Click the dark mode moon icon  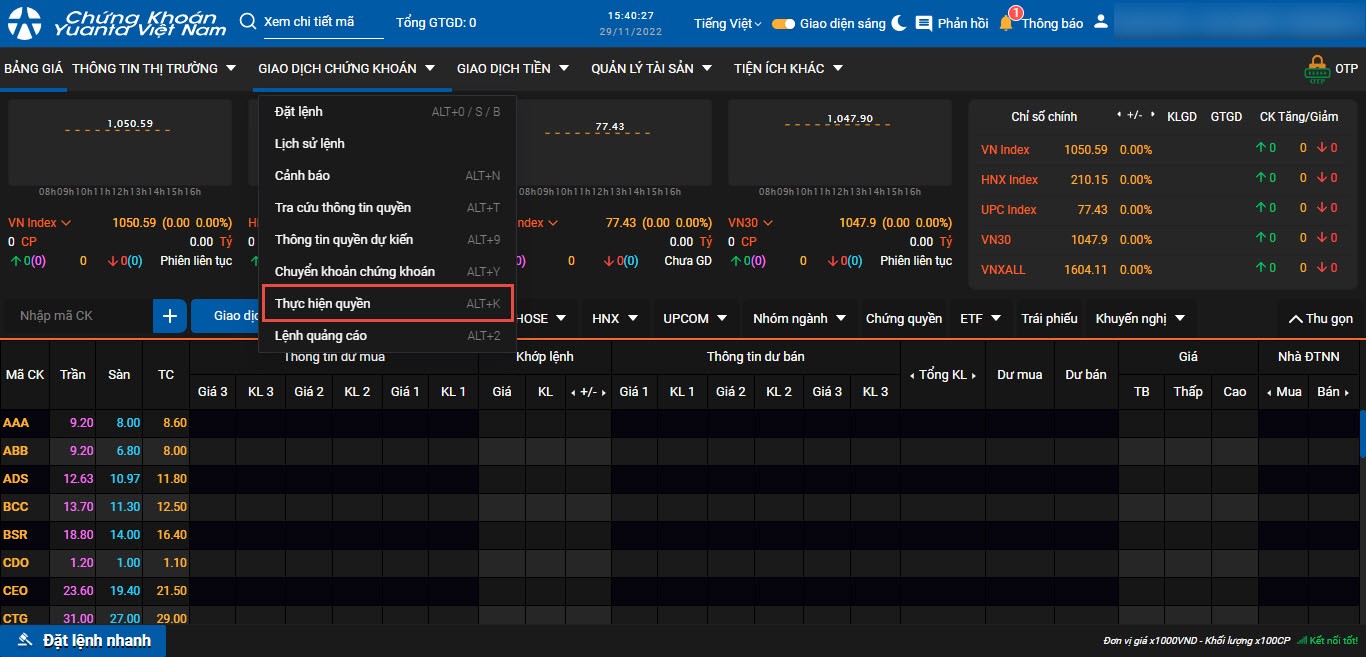(899, 22)
